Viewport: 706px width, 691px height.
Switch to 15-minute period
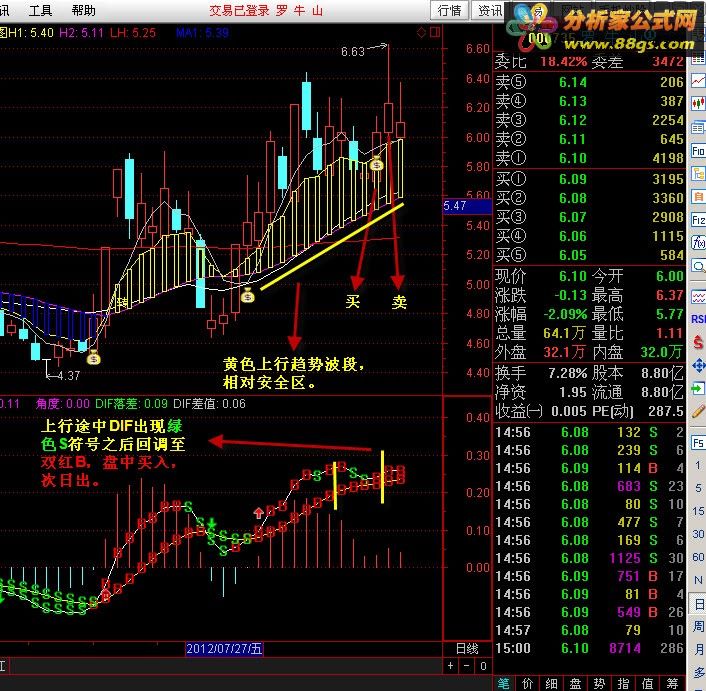pyautogui.click(x=698, y=511)
